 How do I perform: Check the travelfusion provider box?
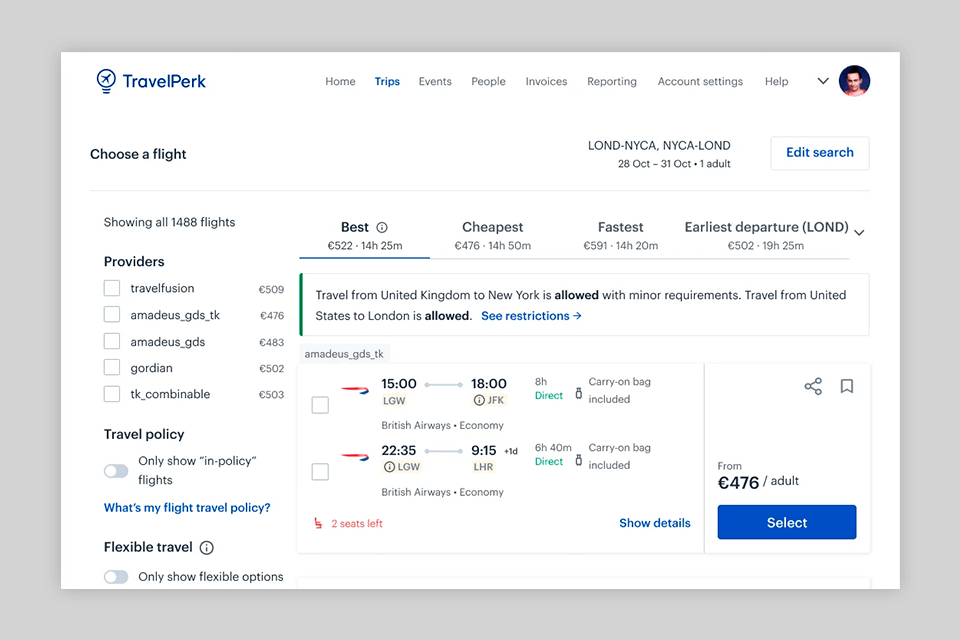tap(111, 288)
